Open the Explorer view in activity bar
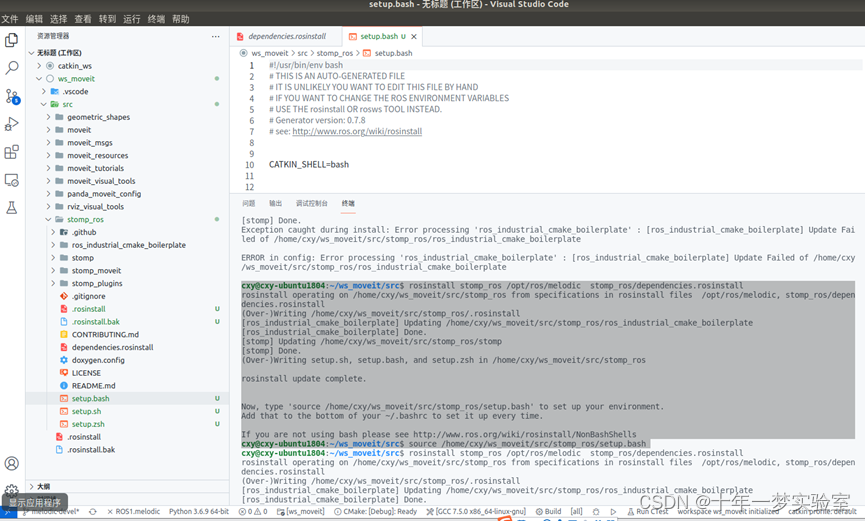This screenshot has height=521, width=865. (x=12, y=40)
